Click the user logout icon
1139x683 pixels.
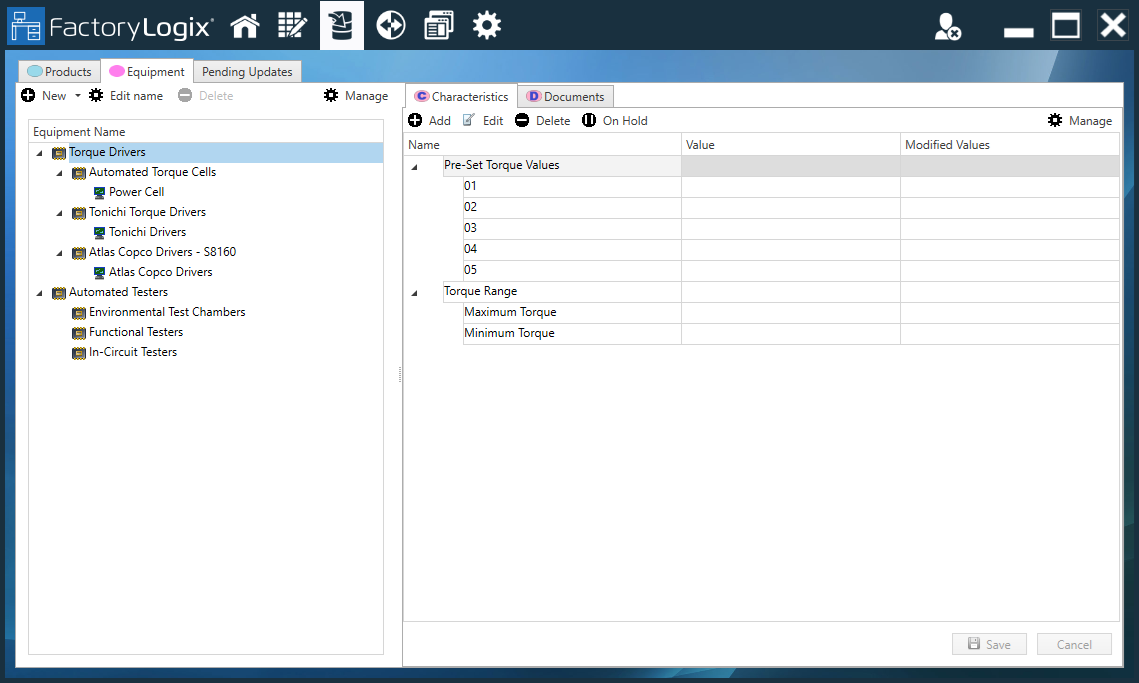[x=947, y=27]
